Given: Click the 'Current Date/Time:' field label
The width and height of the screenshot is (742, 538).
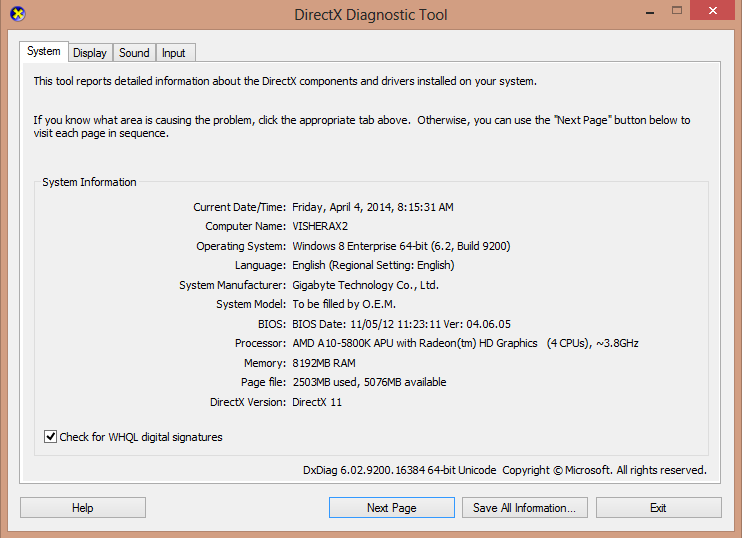Looking at the screenshot, I should pyautogui.click(x=239, y=207).
